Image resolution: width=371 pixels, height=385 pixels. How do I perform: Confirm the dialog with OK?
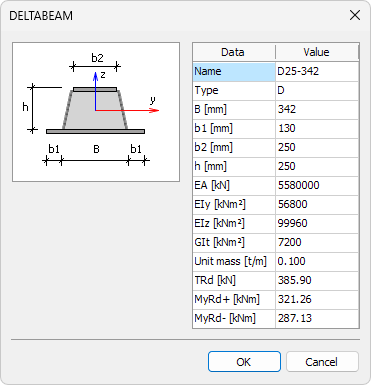pyautogui.click(x=244, y=362)
